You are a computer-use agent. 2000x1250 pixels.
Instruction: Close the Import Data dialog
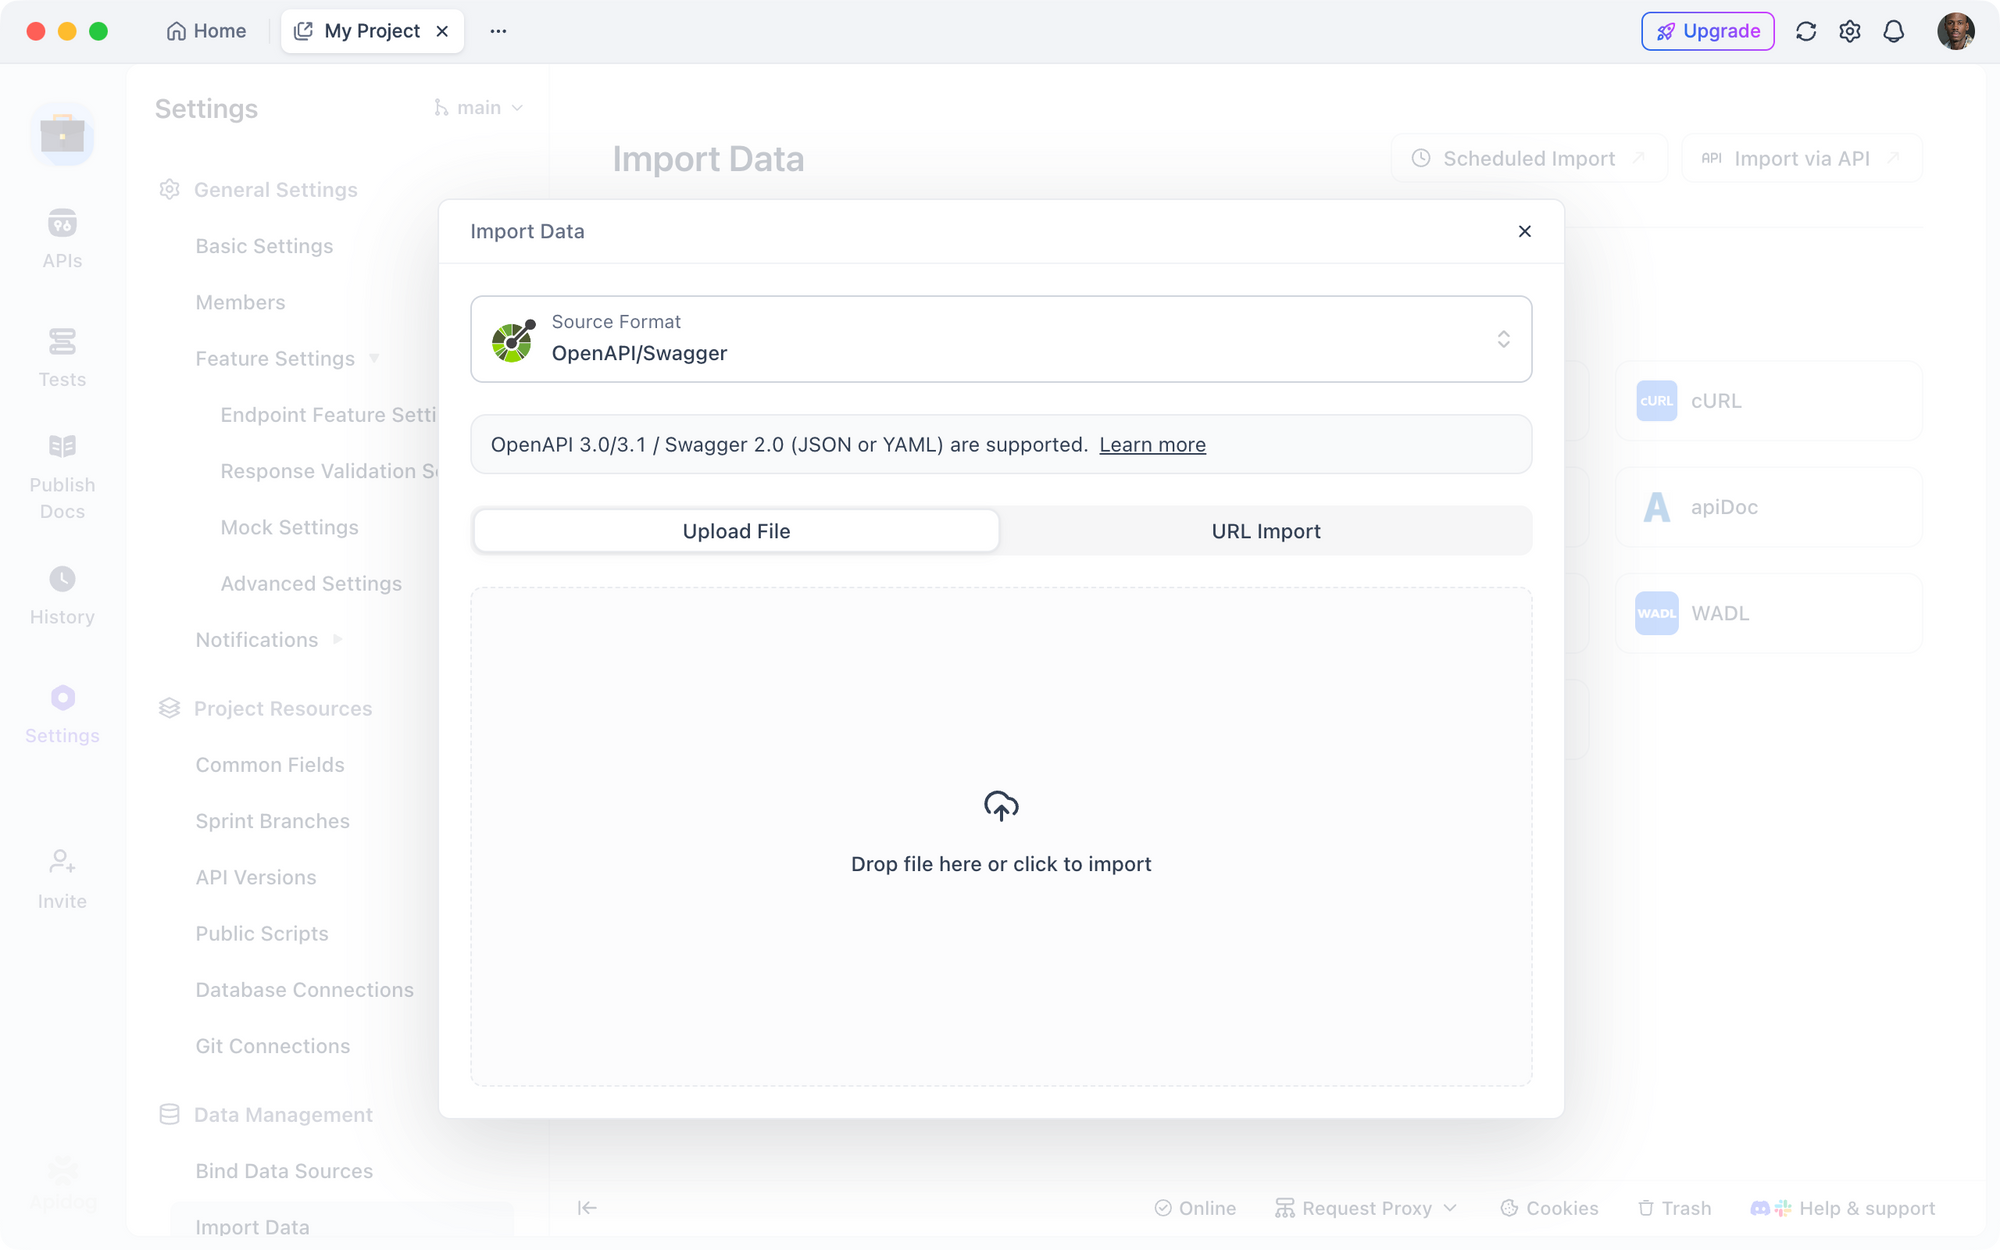pyautogui.click(x=1524, y=231)
